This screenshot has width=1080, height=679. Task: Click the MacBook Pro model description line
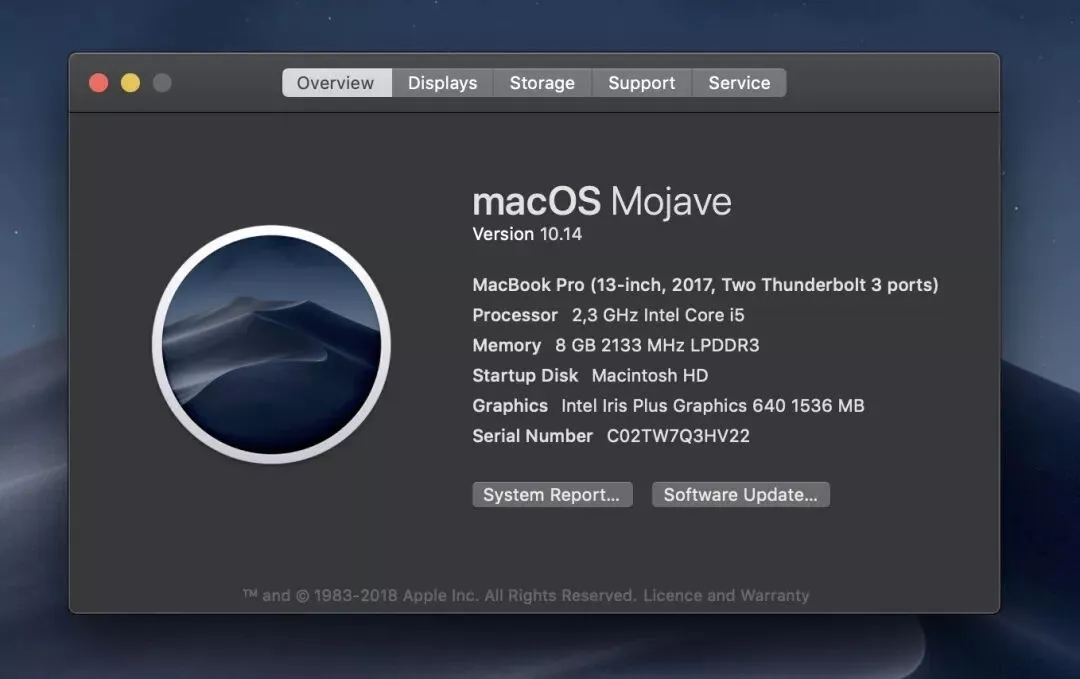pyautogui.click(x=705, y=285)
